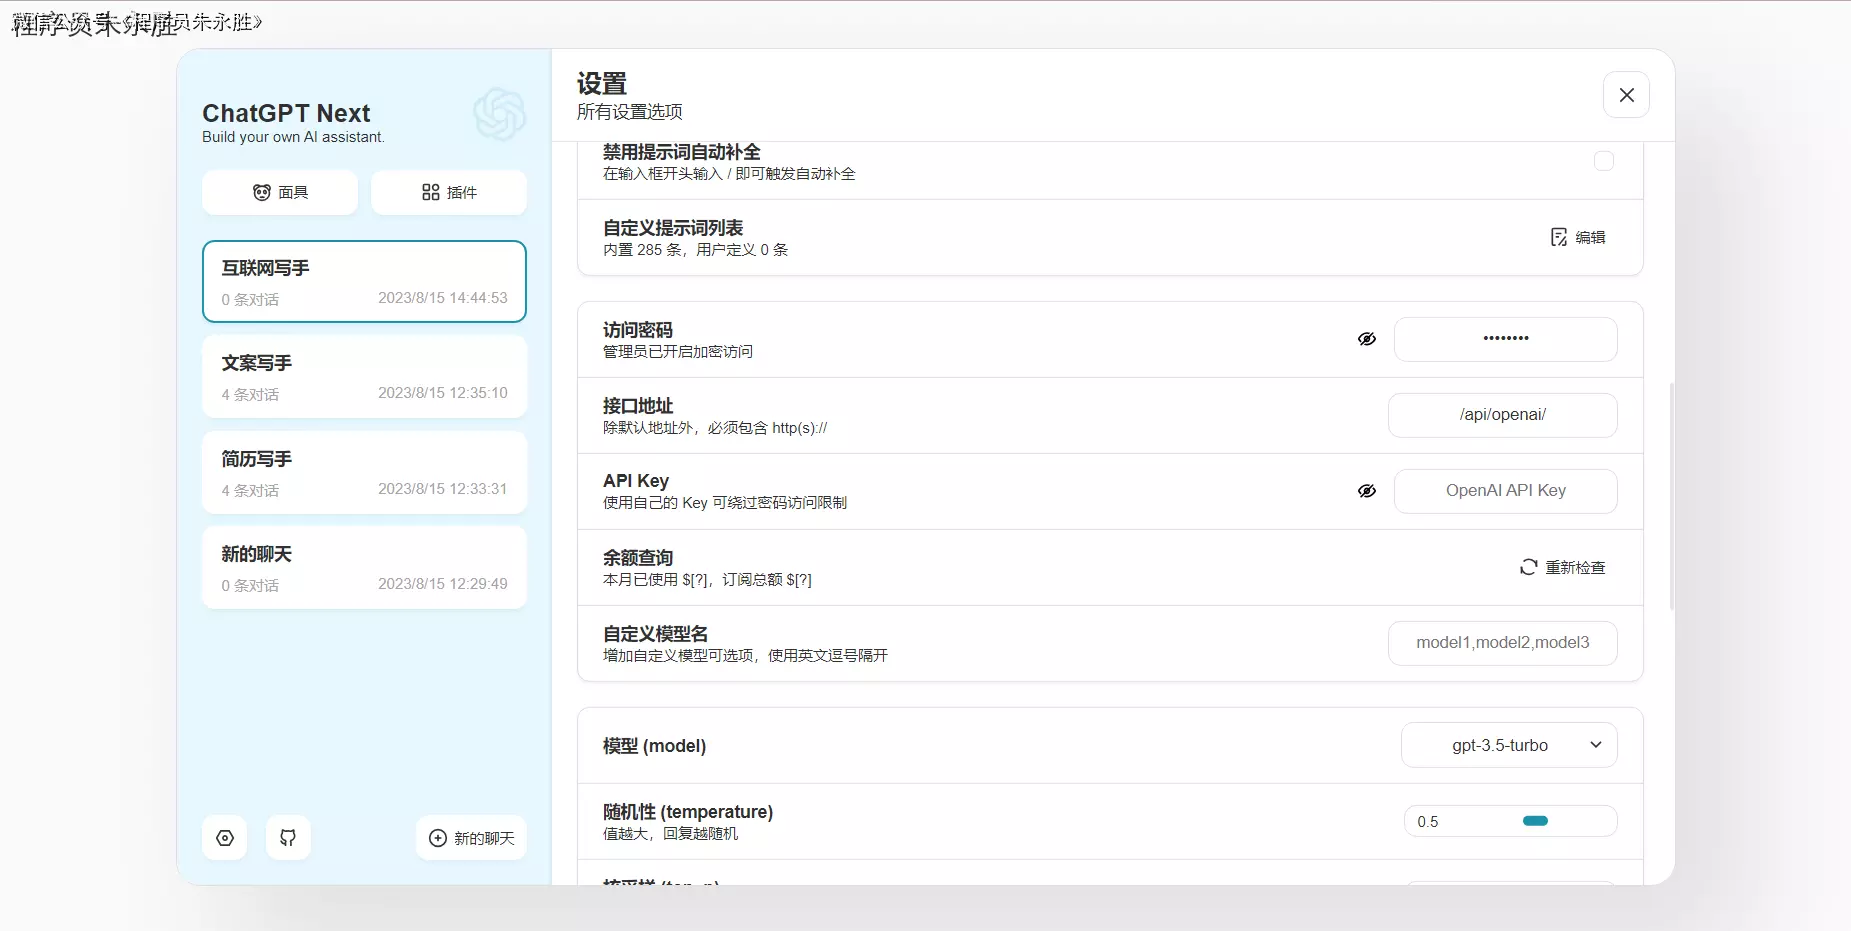The width and height of the screenshot is (1851, 931).
Task: Show the access password with eye icon
Action: tap(1367, 339)
